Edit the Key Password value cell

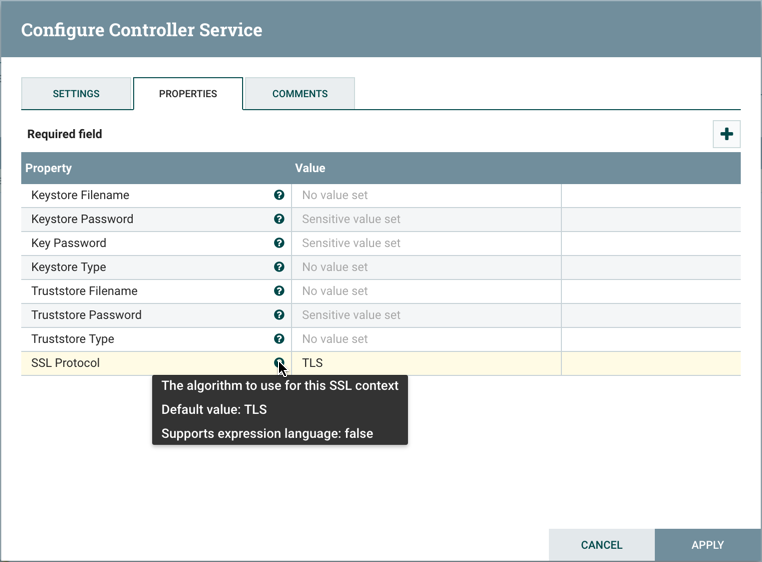pos(426,243)
